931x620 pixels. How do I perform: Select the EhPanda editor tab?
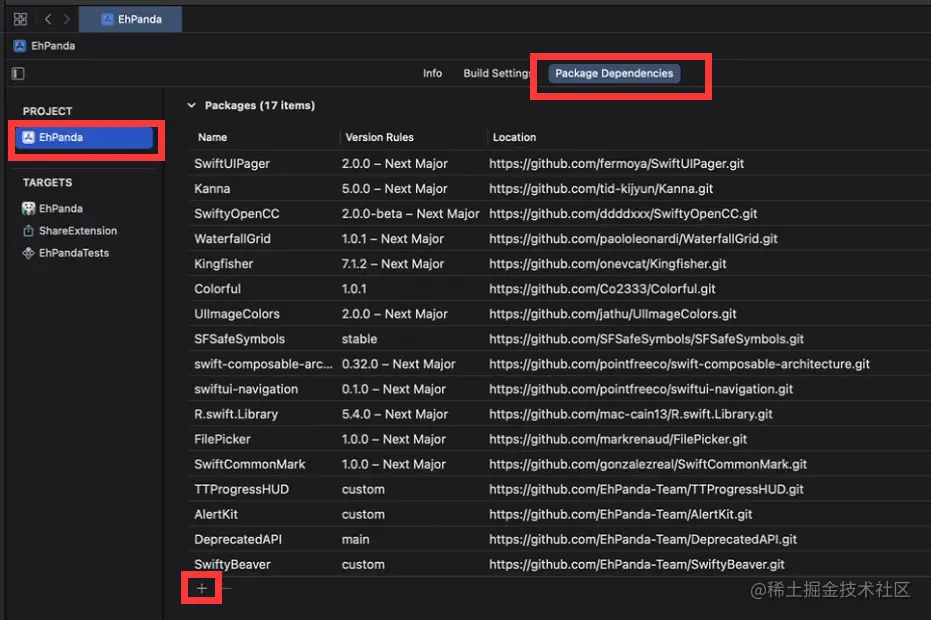pos(131,19)
